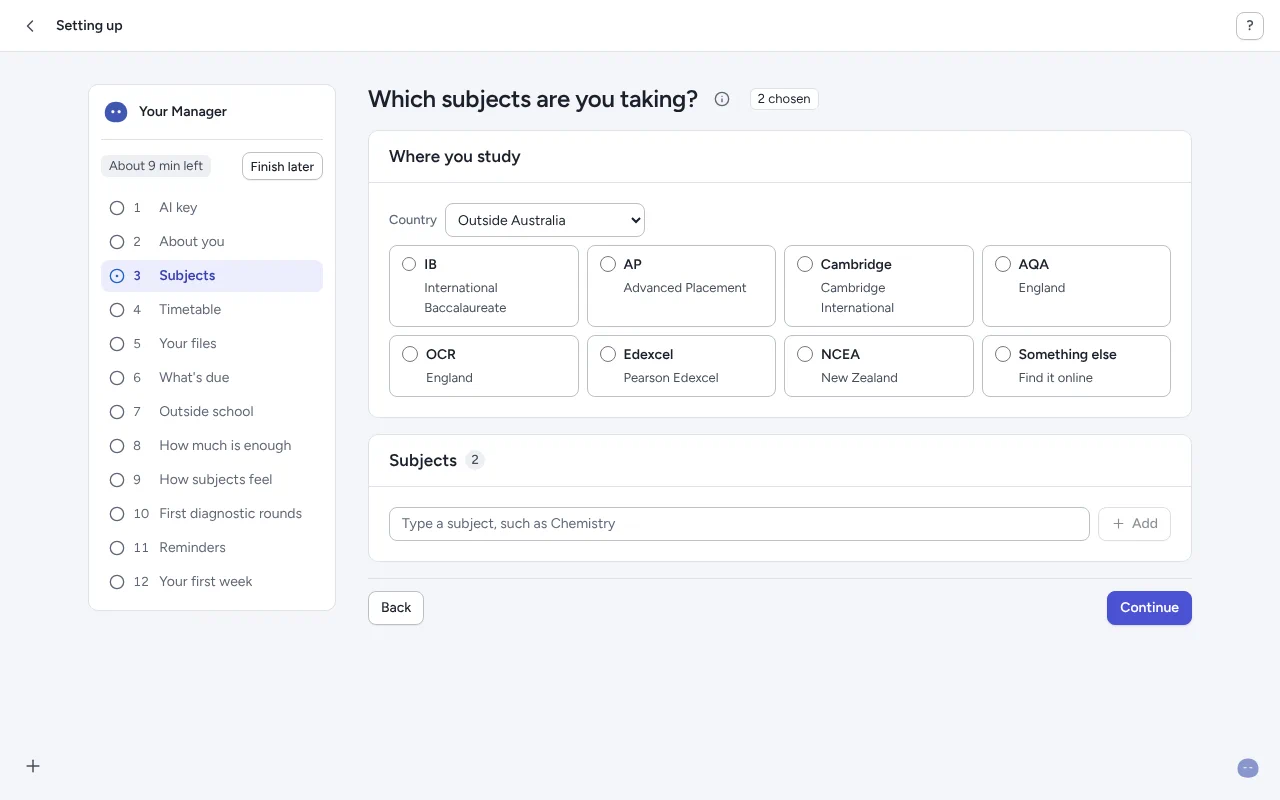
Task: Click the info icon beside the heading
Action: [722, 99]
